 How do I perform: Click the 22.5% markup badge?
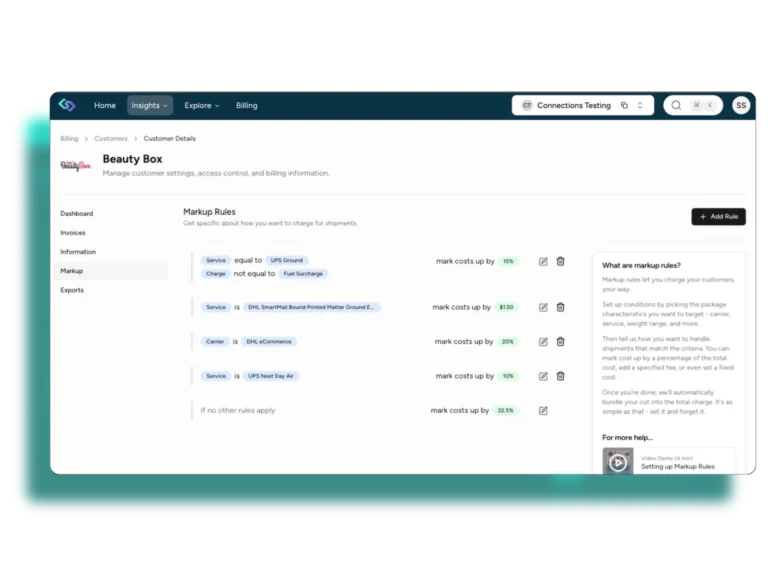[x=505, y=410]
